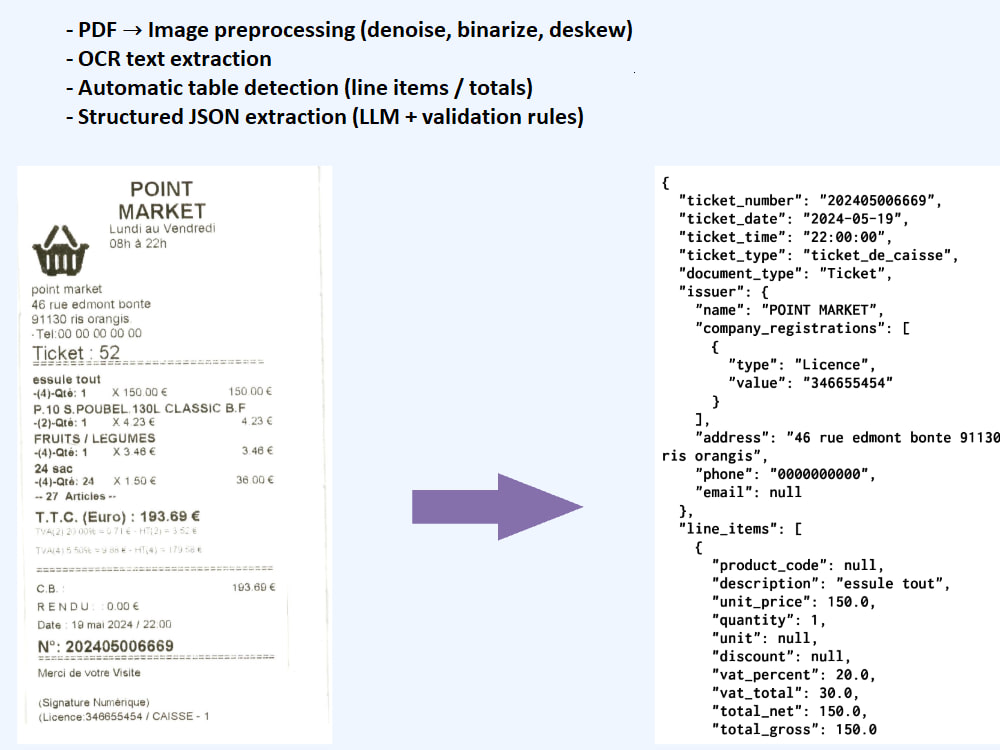Select the 'Structured JSON extraction' bullet
This screenshot has height=750, width=1000.
click(325, 117)
